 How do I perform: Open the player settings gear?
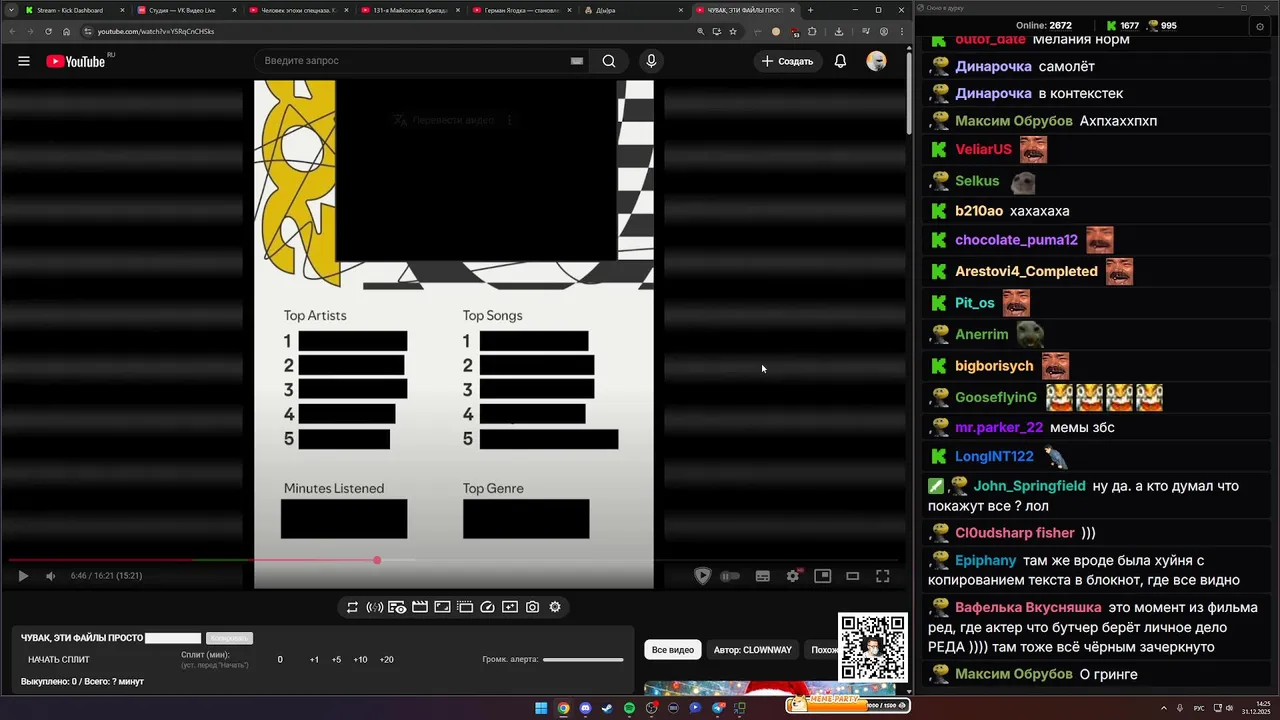pyautogui.click(x=793, y=576)
